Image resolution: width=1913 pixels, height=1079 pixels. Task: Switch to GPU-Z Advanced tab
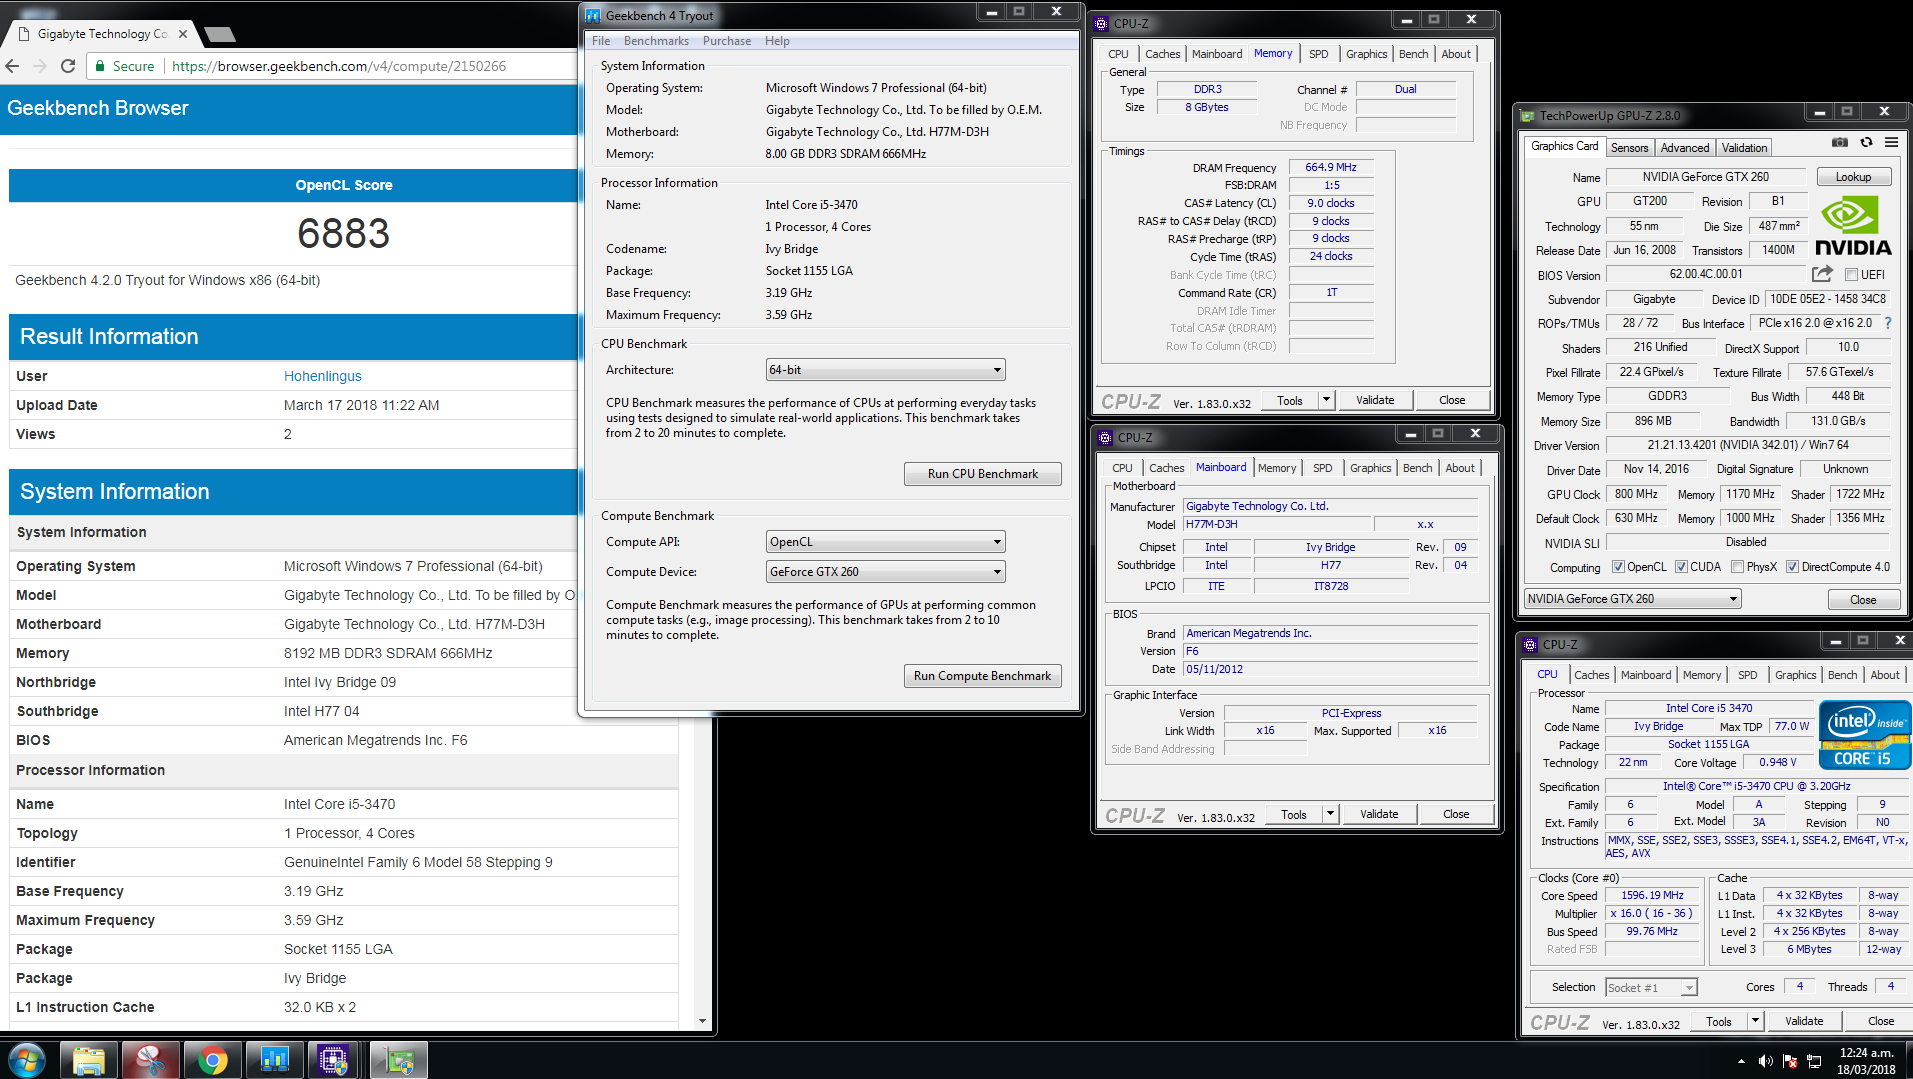1684,148
